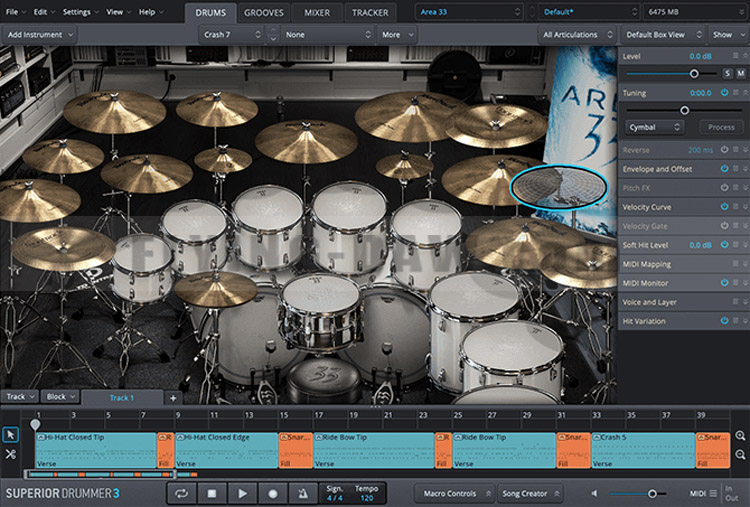
Task: Solo the instrument with S button
Action: [727, 74]
